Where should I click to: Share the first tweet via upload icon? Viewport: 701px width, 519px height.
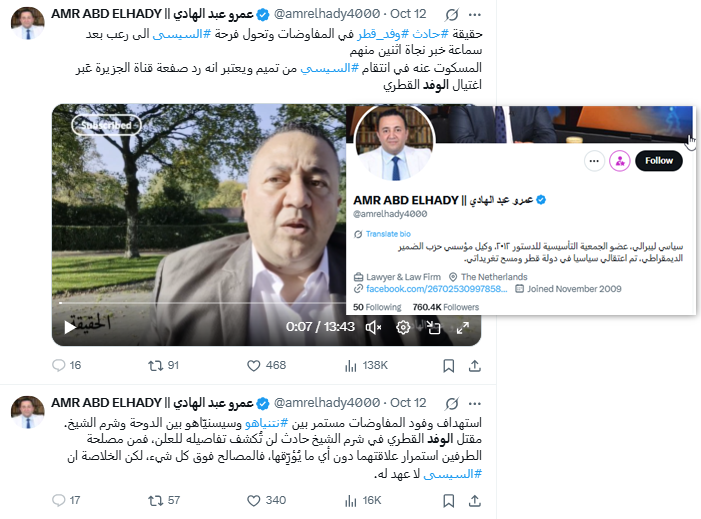click(x=474, y=366)
